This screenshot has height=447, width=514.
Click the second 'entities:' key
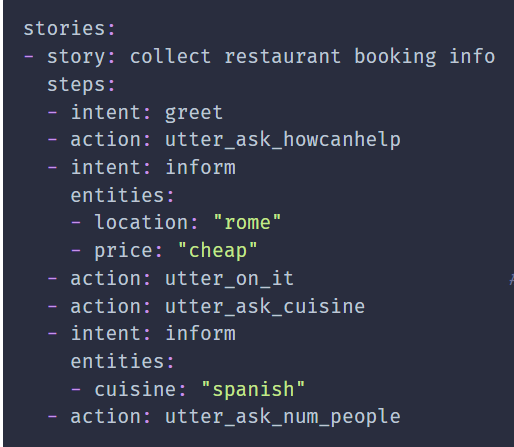pyautogui.click(x=122, y=362)
